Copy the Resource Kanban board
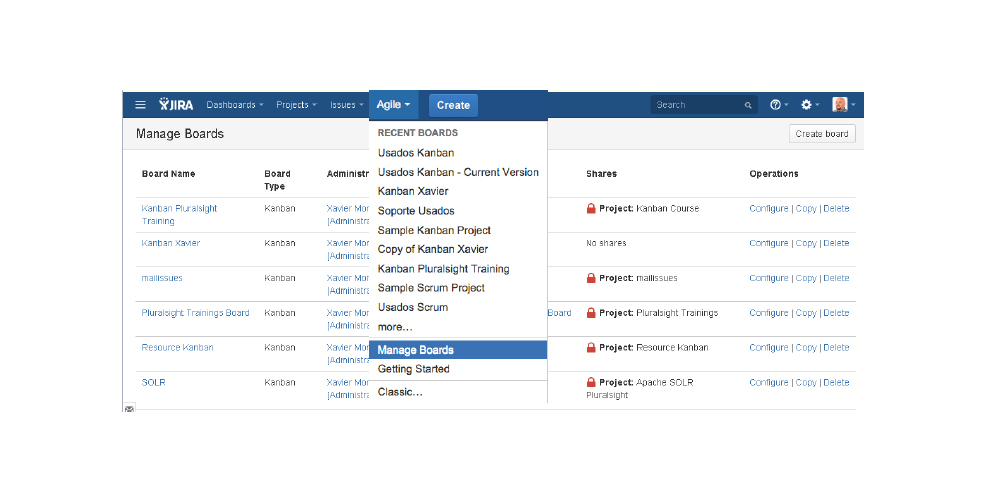The height and width of the screenshot is (503, 1000). pos(806,347)
